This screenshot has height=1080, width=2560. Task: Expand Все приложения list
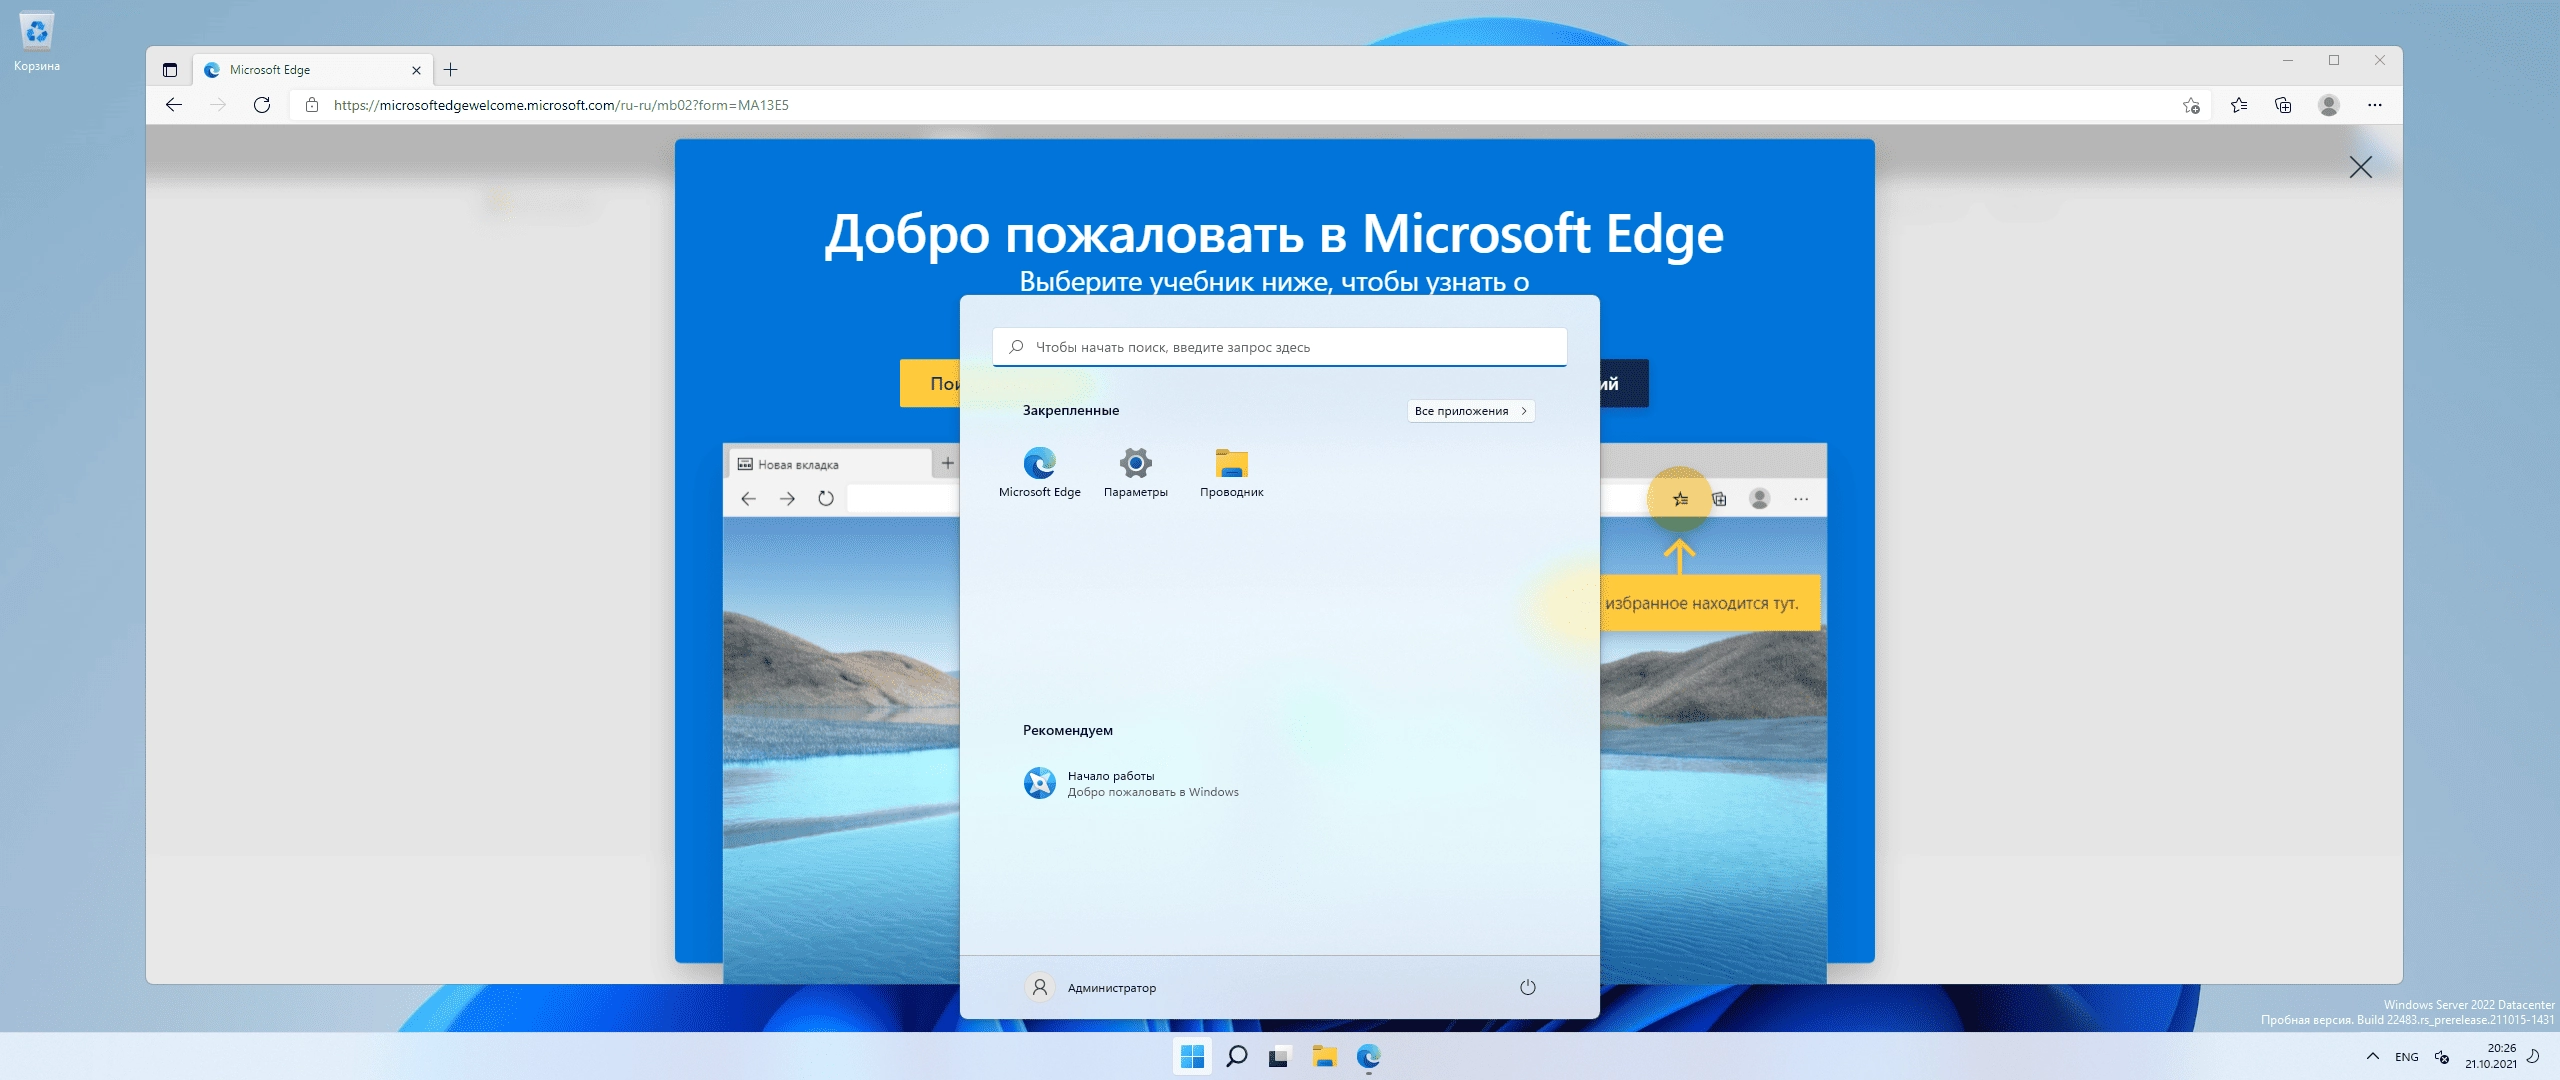click(x=1470, y=411)
